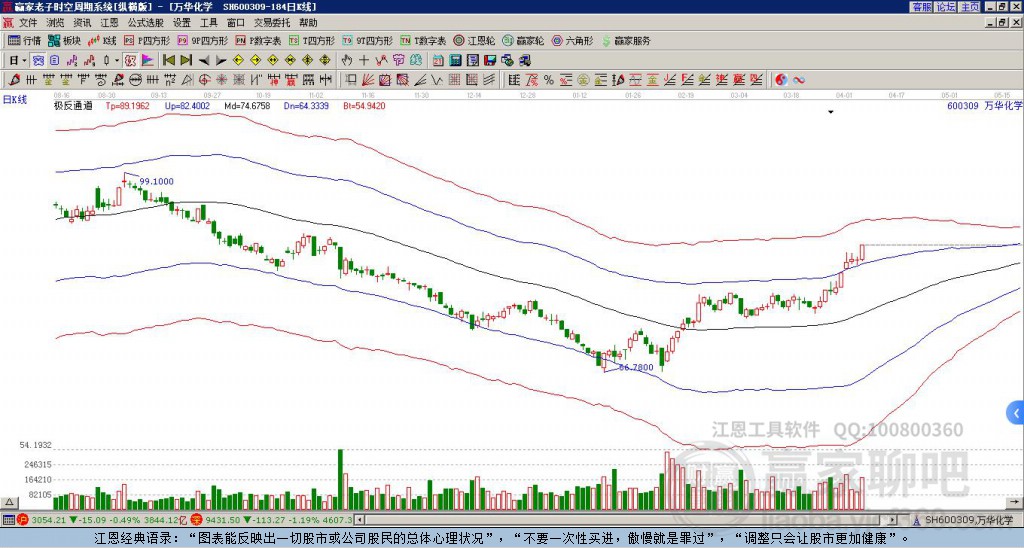This screenshot has height=548, width=1024.
Task: Open the 交易委托 menu
Action: click(272, 23)
